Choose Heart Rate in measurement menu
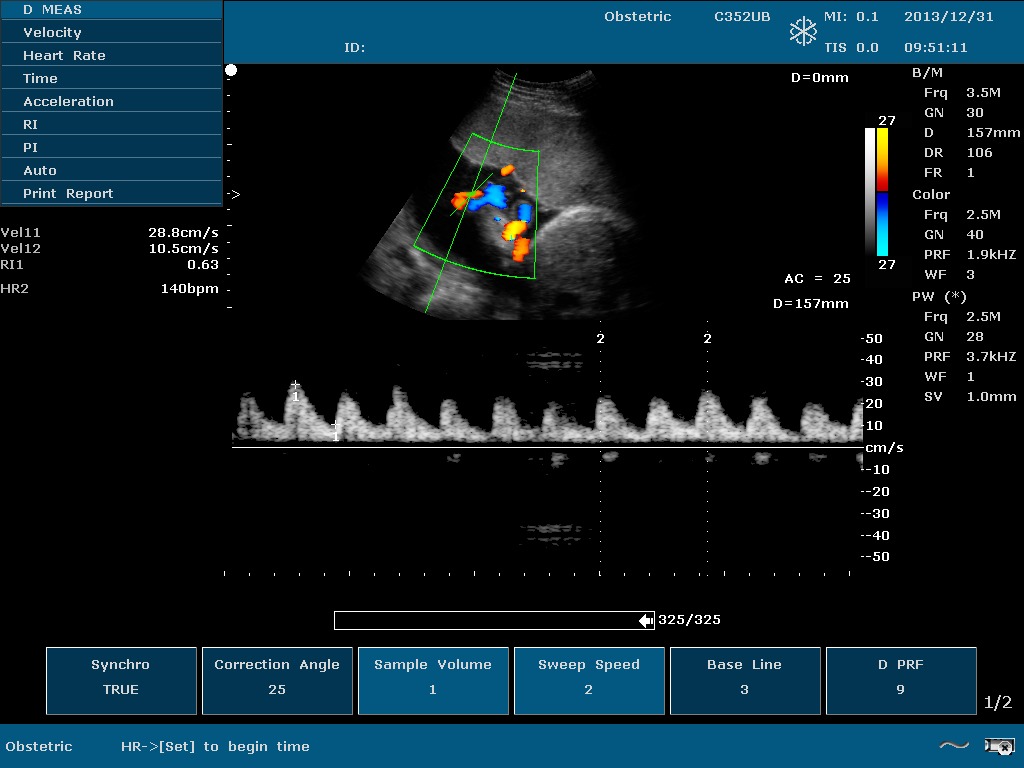The image size is (1024, 768). (x=110, y=56)
